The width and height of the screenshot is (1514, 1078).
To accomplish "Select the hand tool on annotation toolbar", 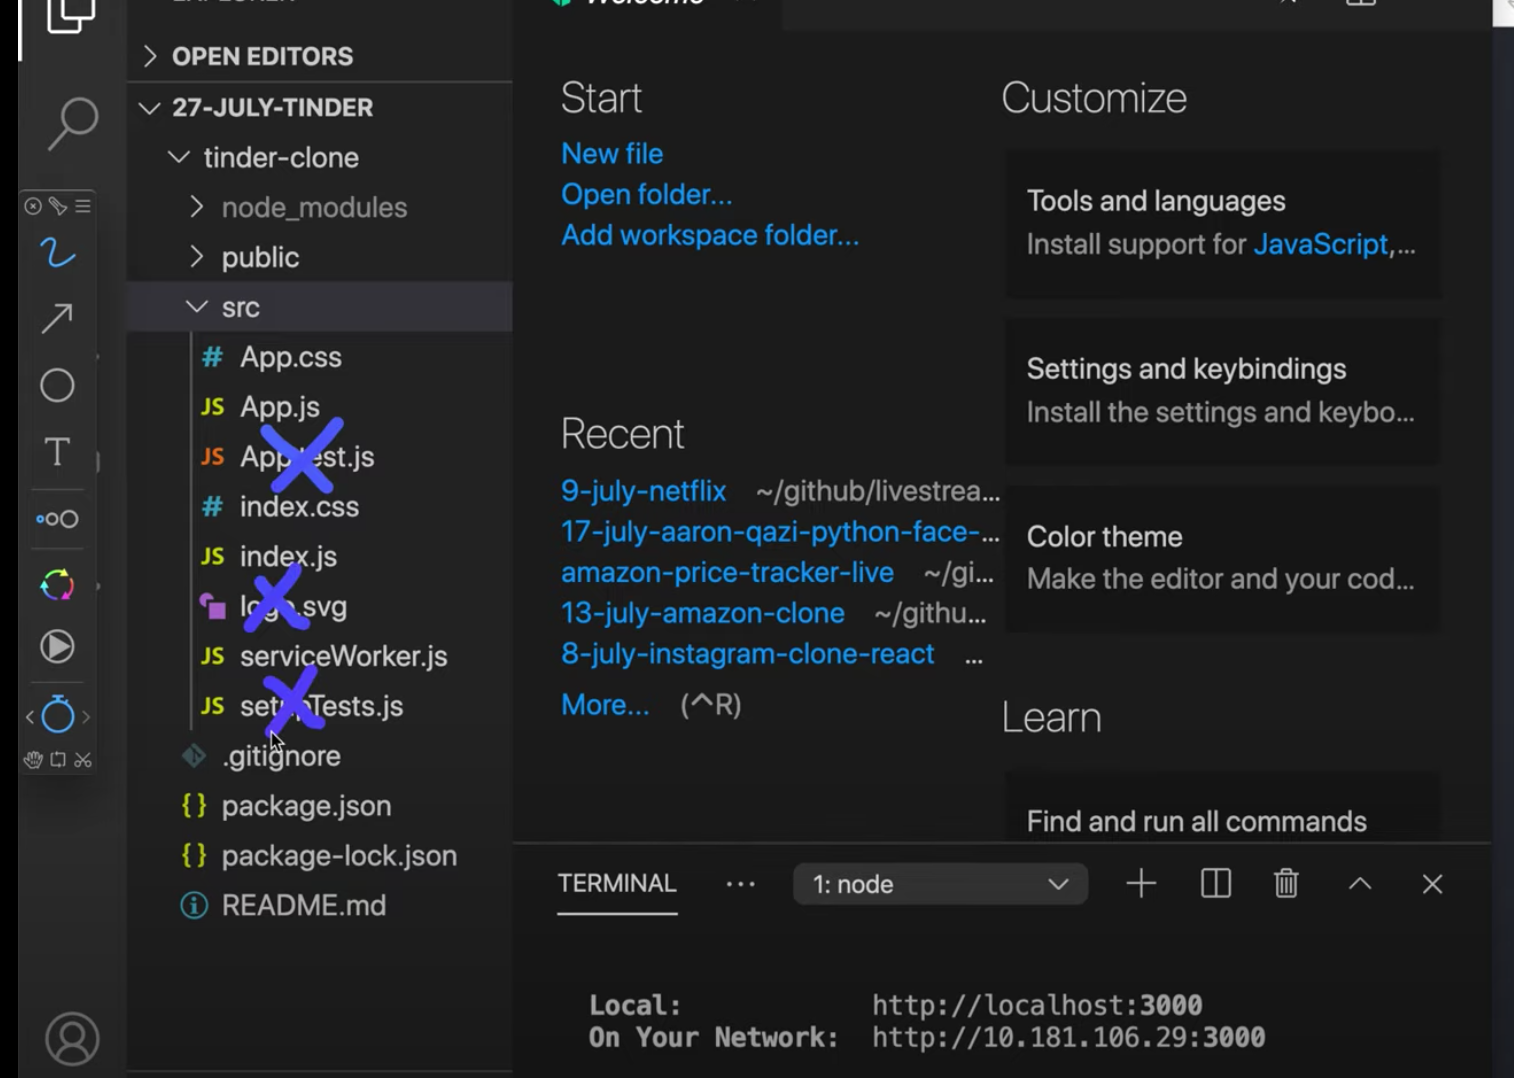I will (x=33, y=760).
